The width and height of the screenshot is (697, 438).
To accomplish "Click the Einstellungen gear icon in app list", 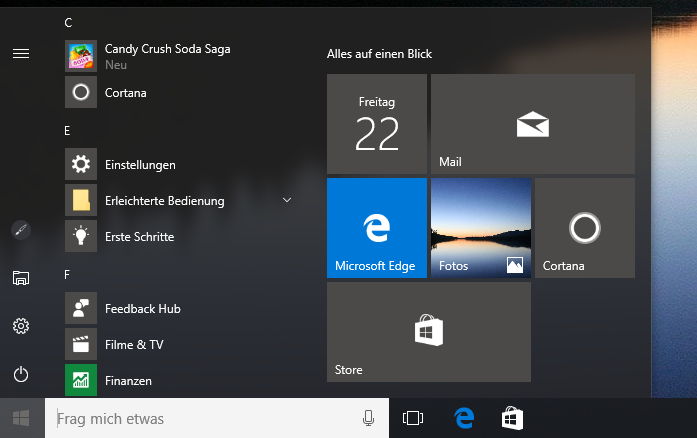I will coord(81,164).
